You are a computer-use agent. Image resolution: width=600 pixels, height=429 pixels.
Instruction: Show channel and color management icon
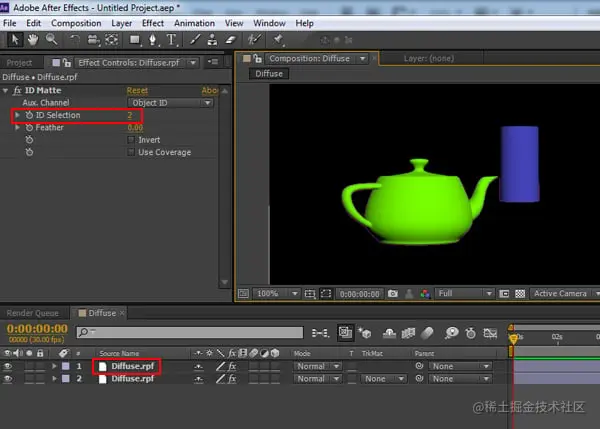(425, 294)
